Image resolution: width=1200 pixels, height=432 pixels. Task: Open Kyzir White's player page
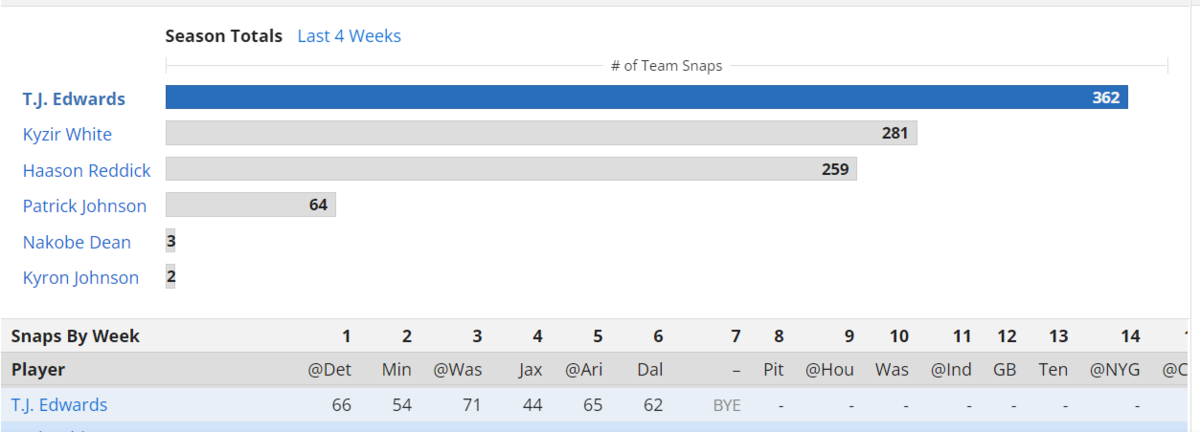[x=67, y=134]
